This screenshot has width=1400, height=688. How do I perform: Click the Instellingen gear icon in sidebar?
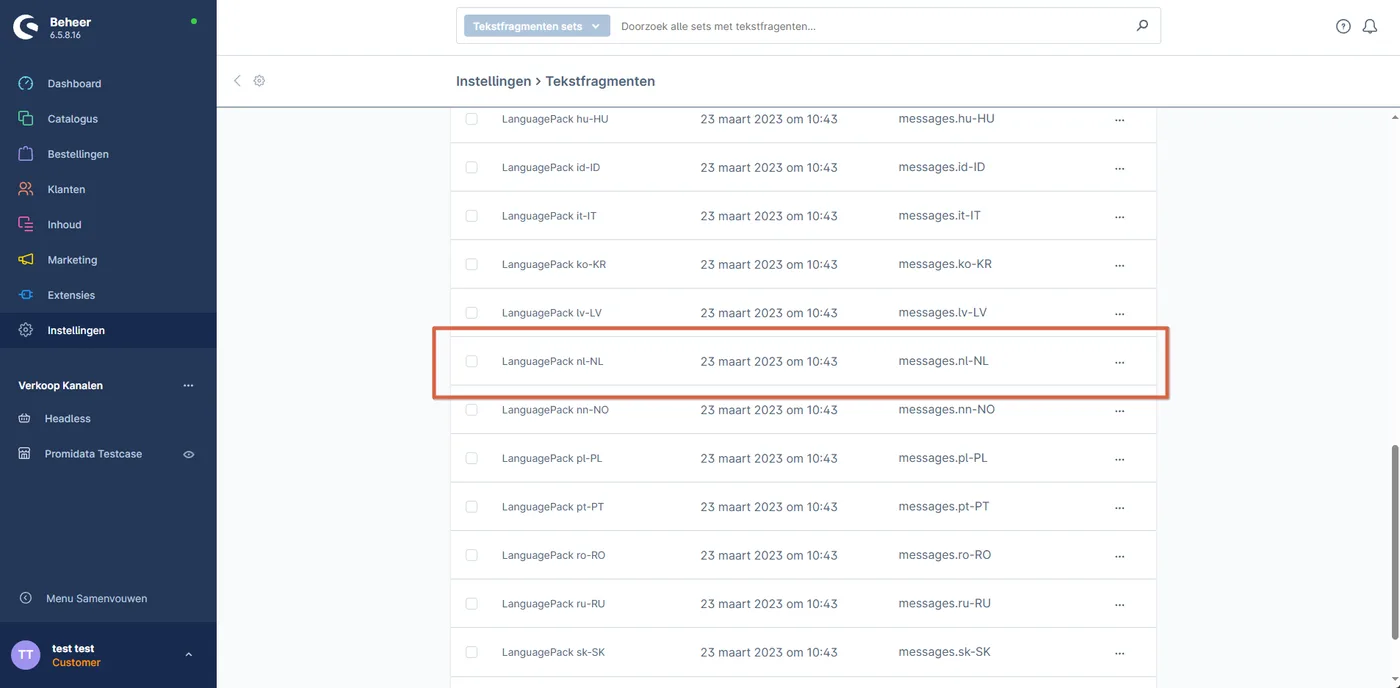pyautogui.click(x=26, y=330)
